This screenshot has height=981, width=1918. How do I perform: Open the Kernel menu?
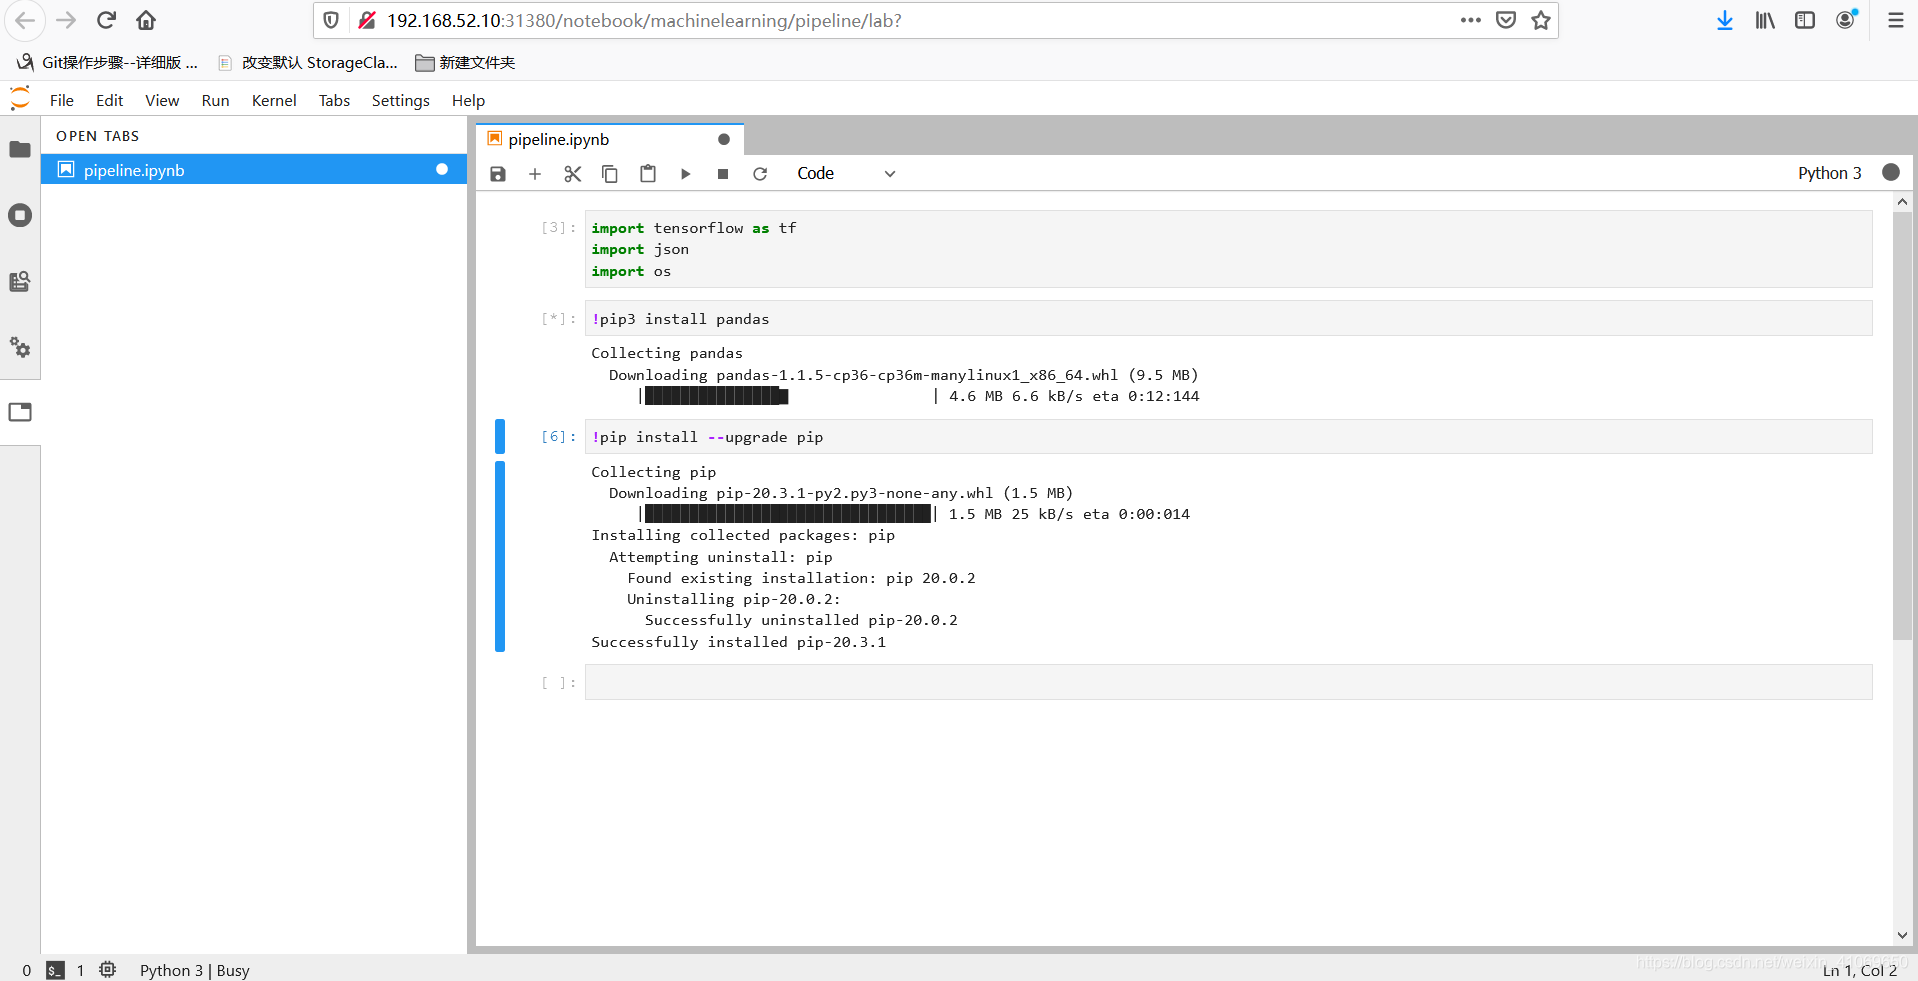click(273, 100)
